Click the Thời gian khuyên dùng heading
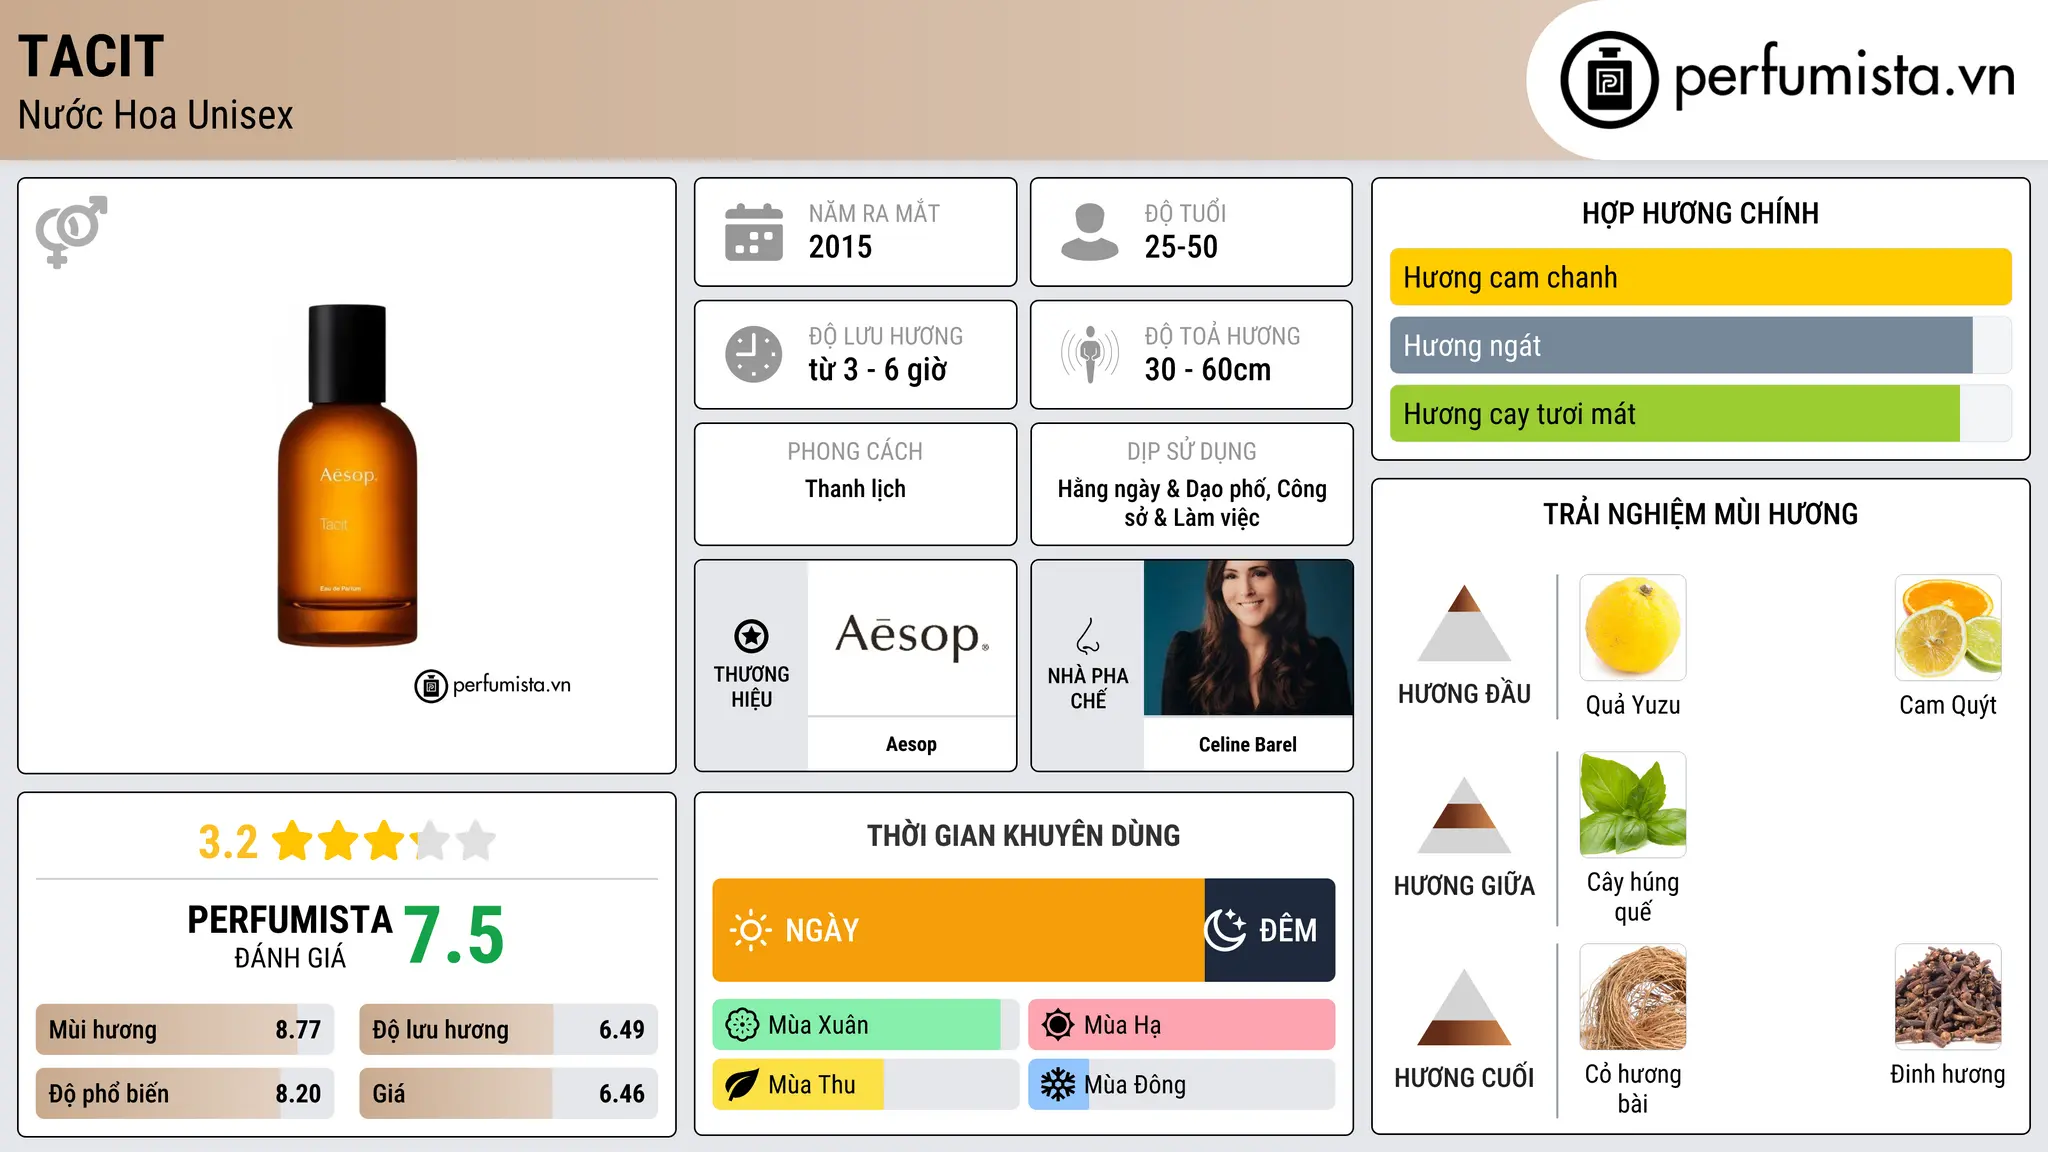The width and height of the screenshot is (2048, 1152). [x=1024, y=835]
